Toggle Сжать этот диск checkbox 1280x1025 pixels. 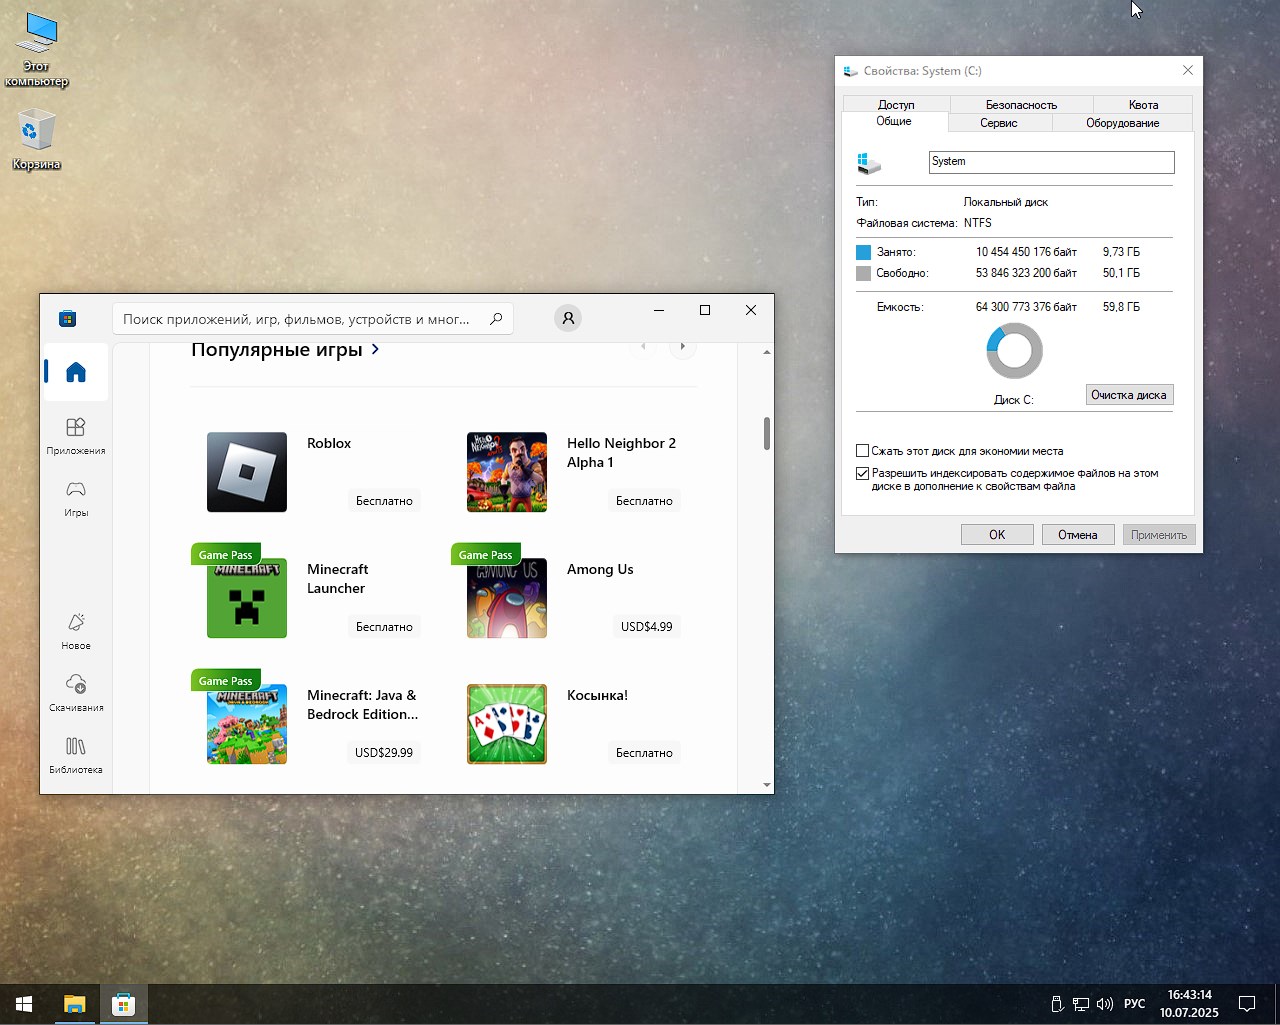pos(862,451)
